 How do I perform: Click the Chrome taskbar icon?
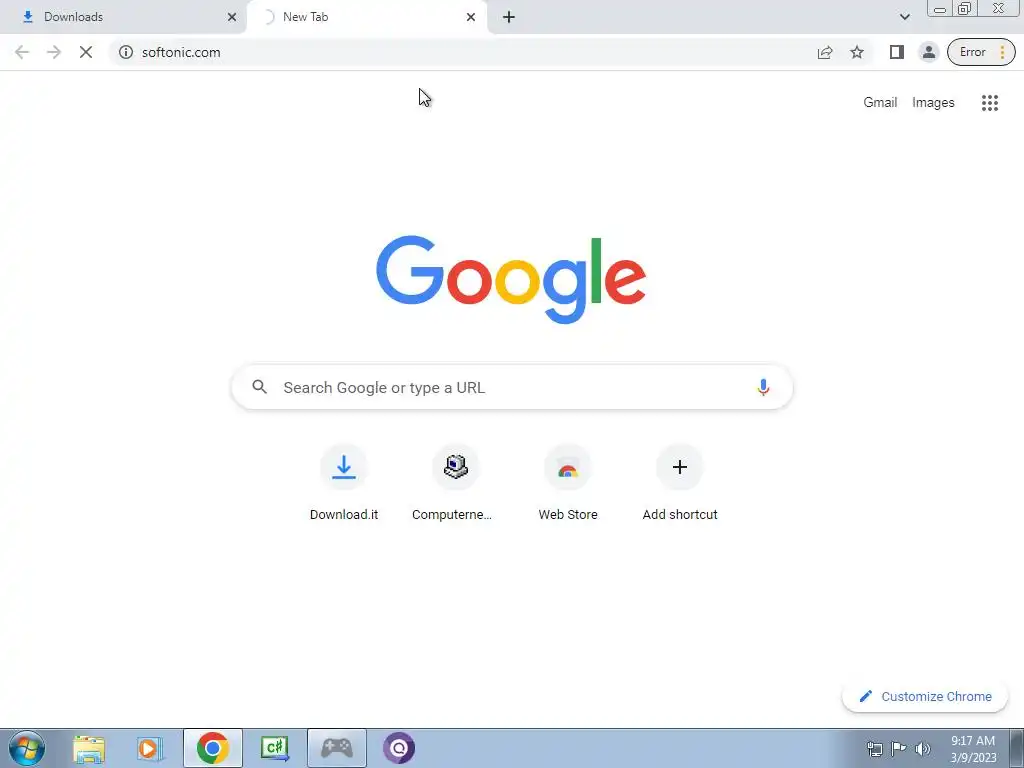[212, 748]
